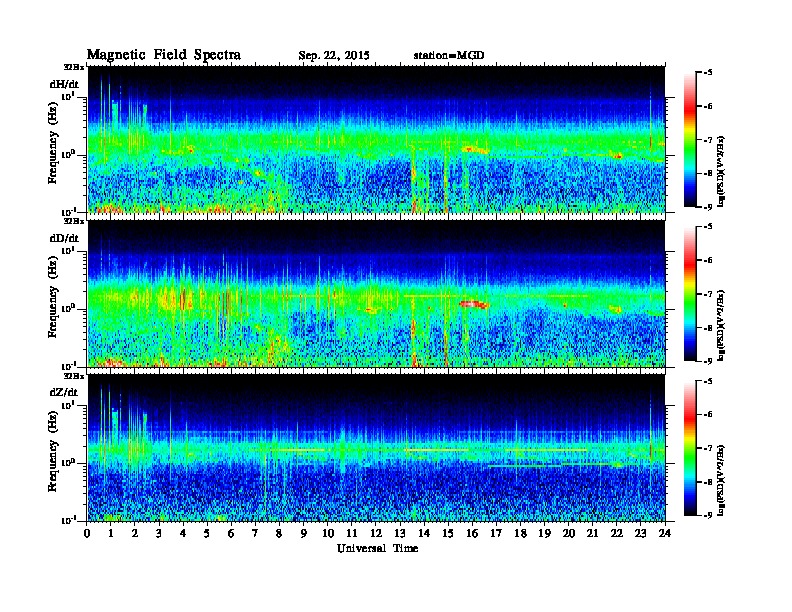This screenshot has width=792, height=612.
Task: Click the "32Hz" label atop dH/dt panel
Action: (74, 67)
